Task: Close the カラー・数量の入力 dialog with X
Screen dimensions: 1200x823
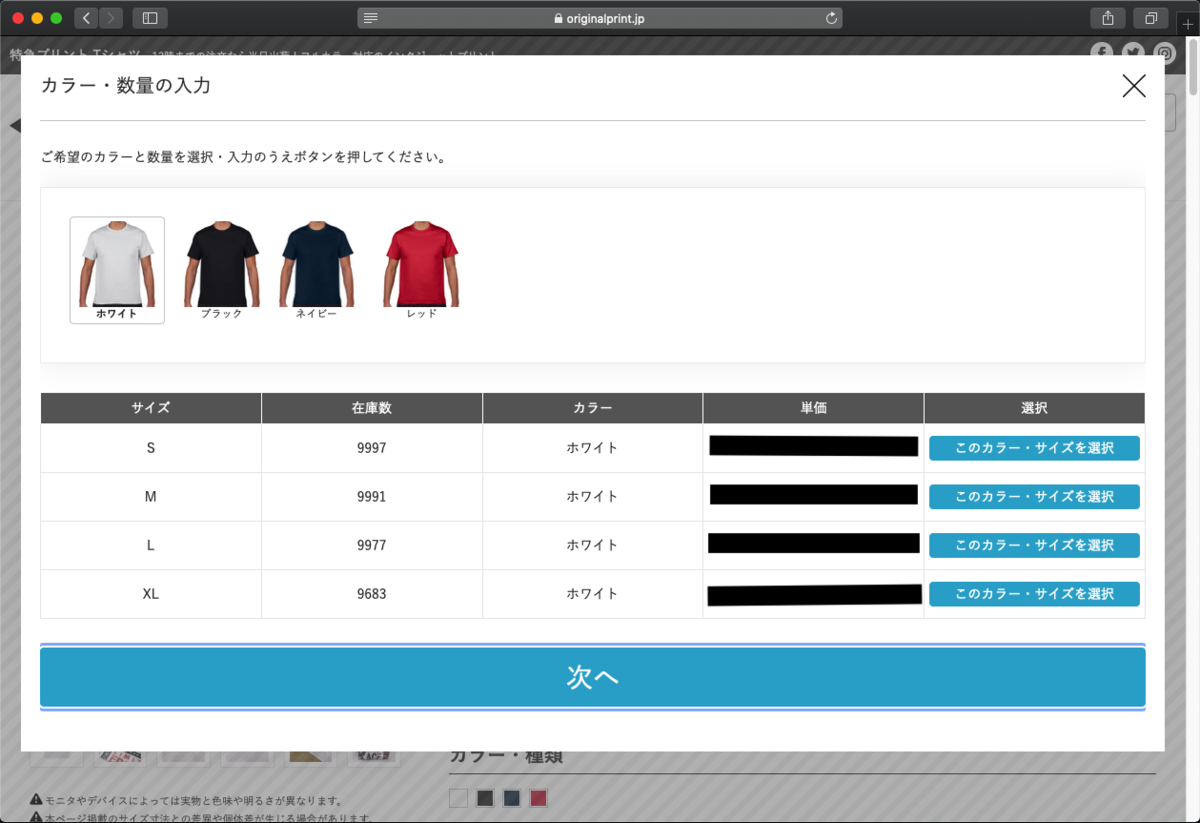Action: tap(1134, 86)
